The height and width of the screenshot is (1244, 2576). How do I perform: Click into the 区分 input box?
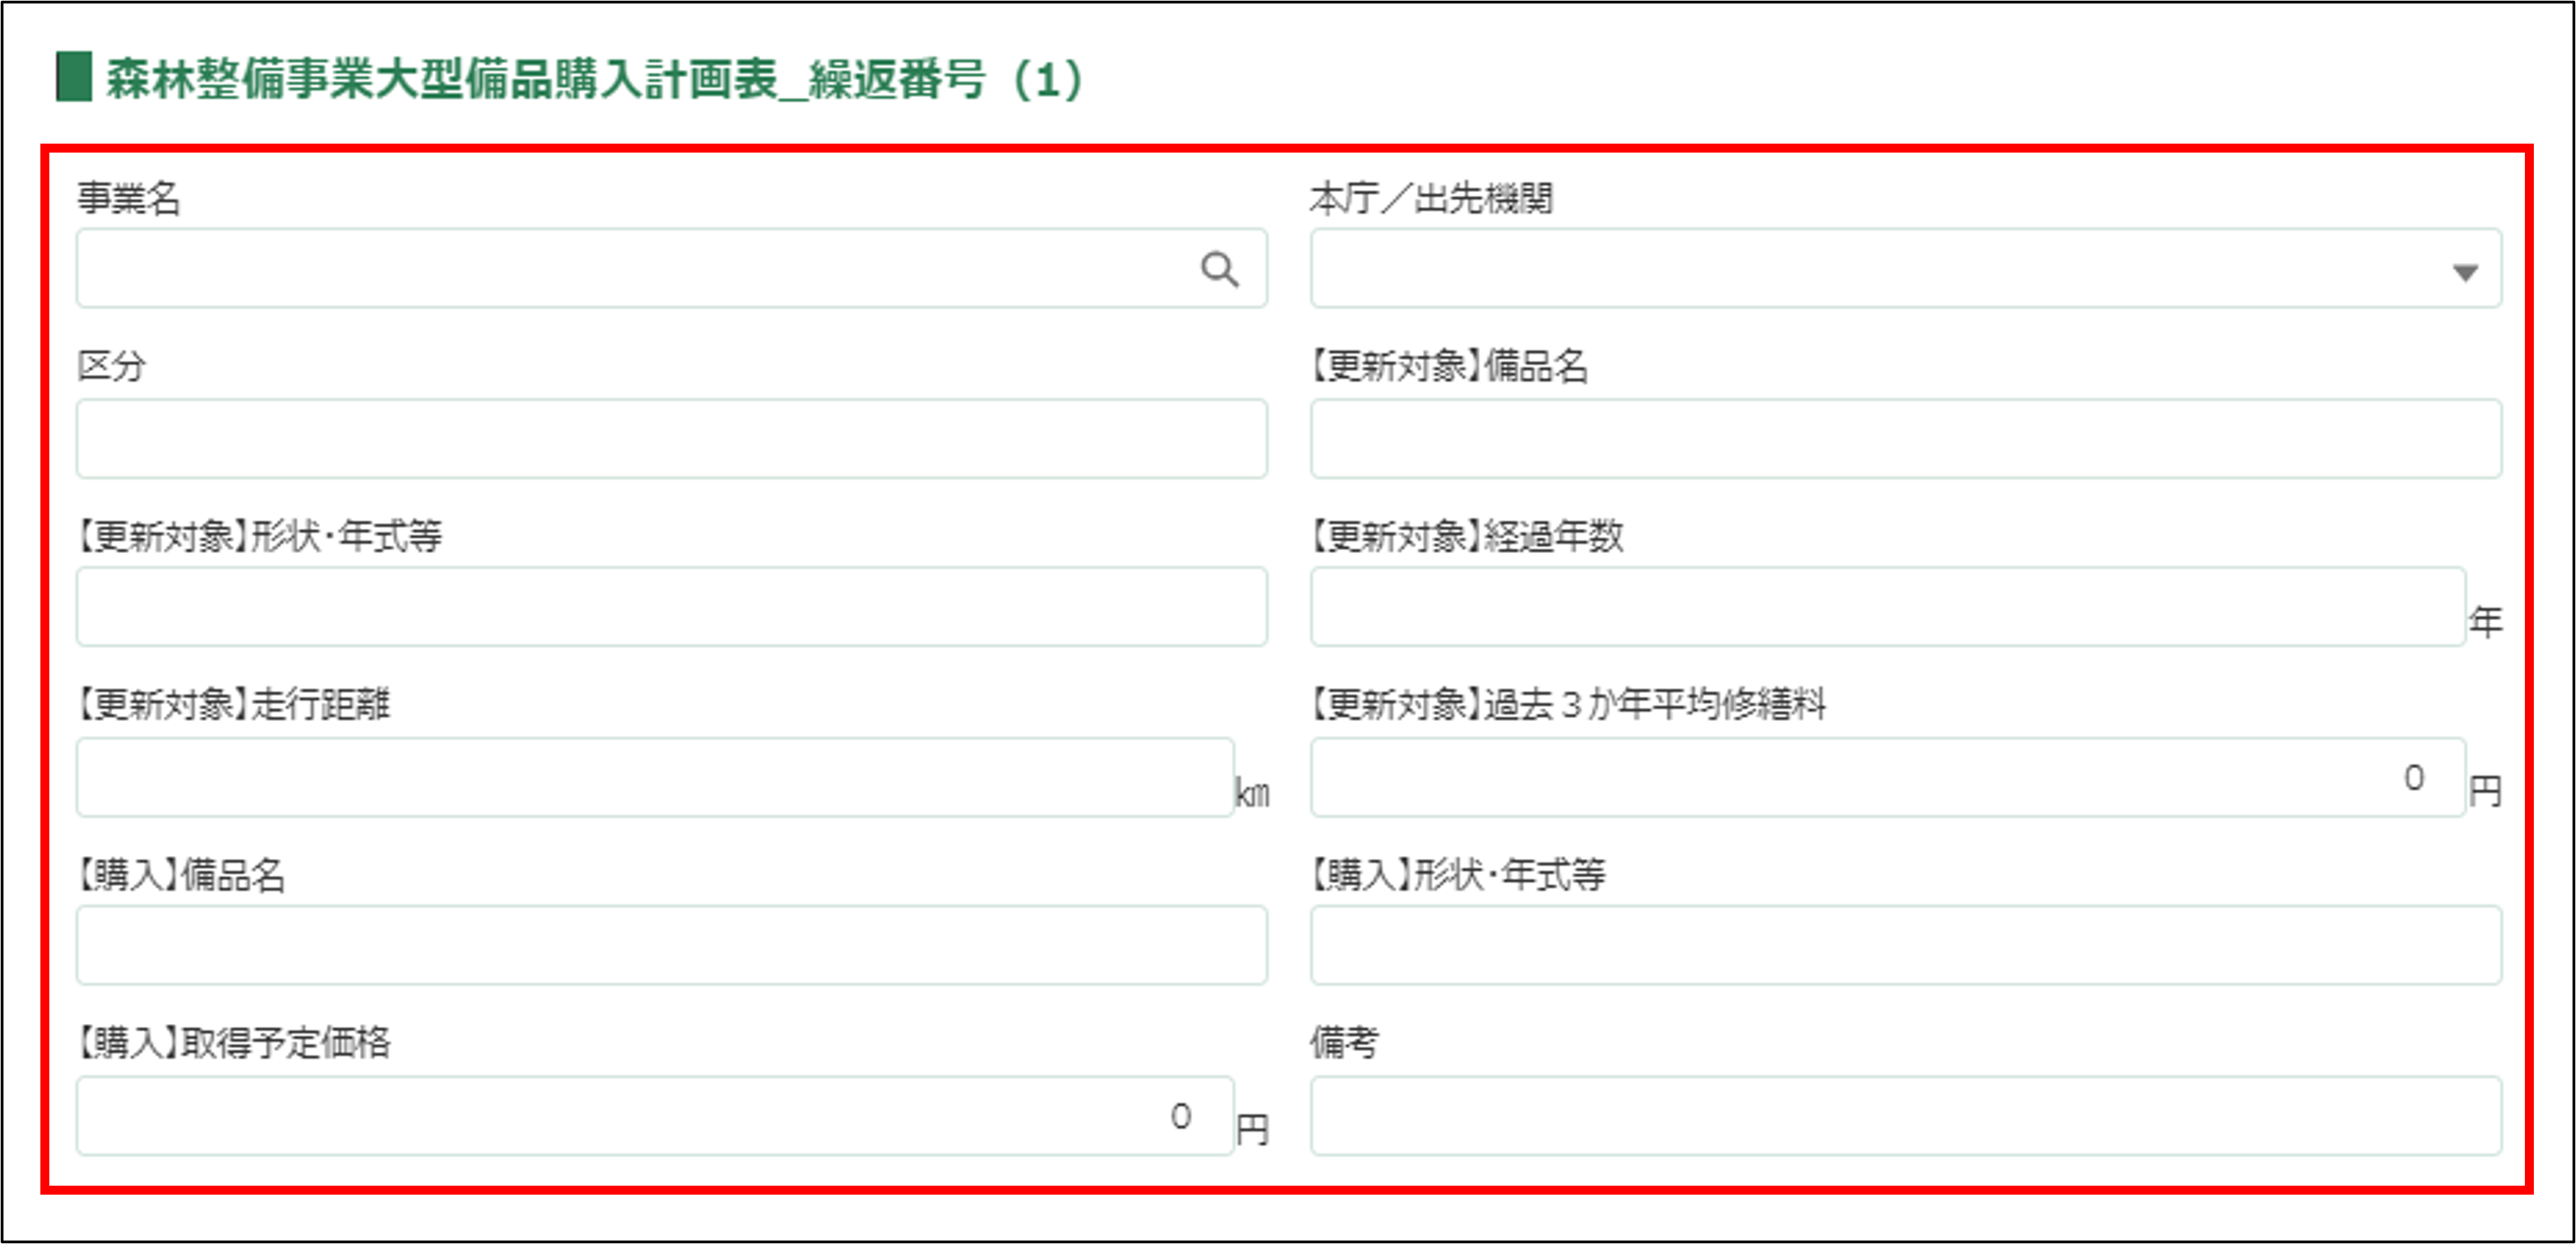(671, 439)
